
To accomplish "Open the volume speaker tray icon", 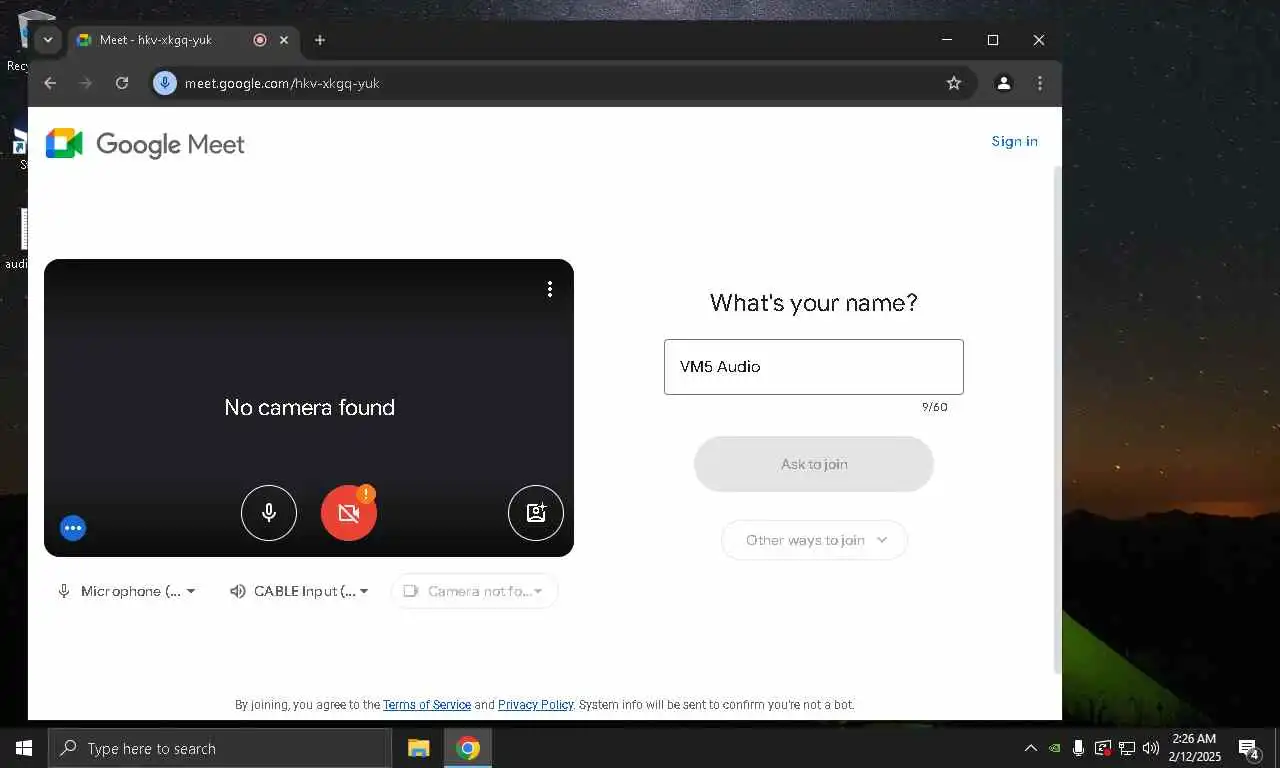I will 1151,748.
